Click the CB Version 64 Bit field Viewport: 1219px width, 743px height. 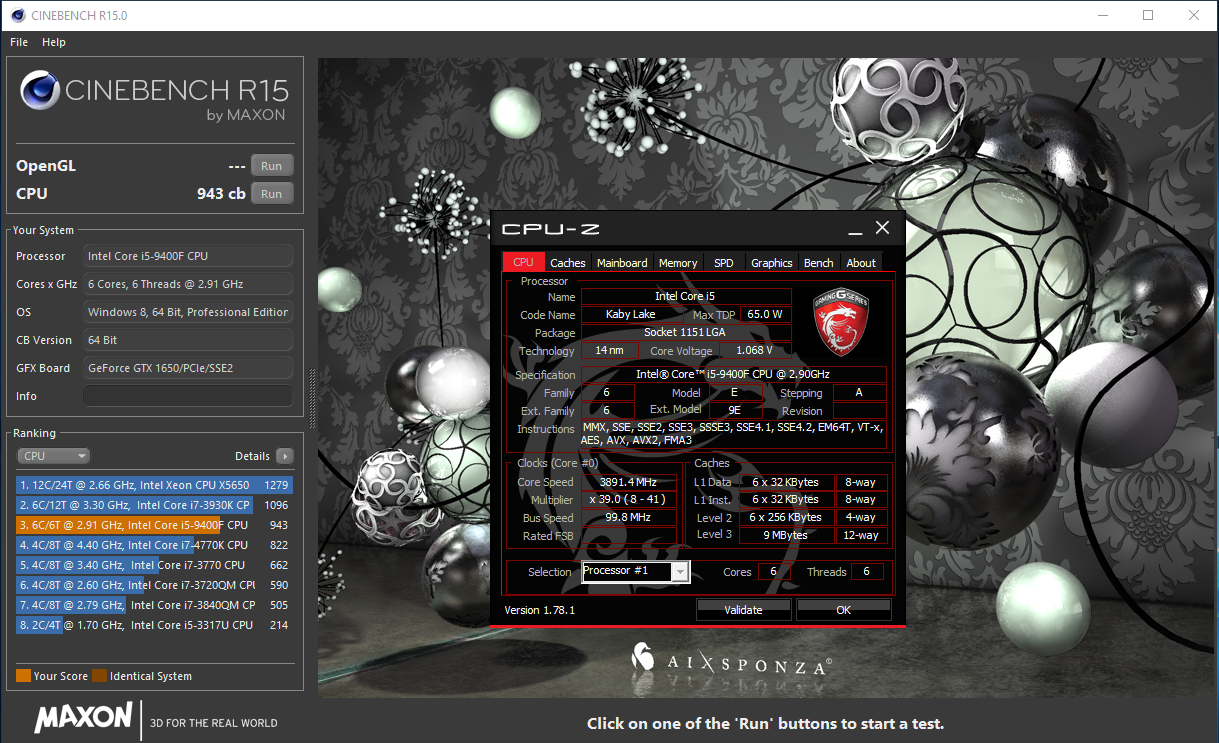point(188,340)
